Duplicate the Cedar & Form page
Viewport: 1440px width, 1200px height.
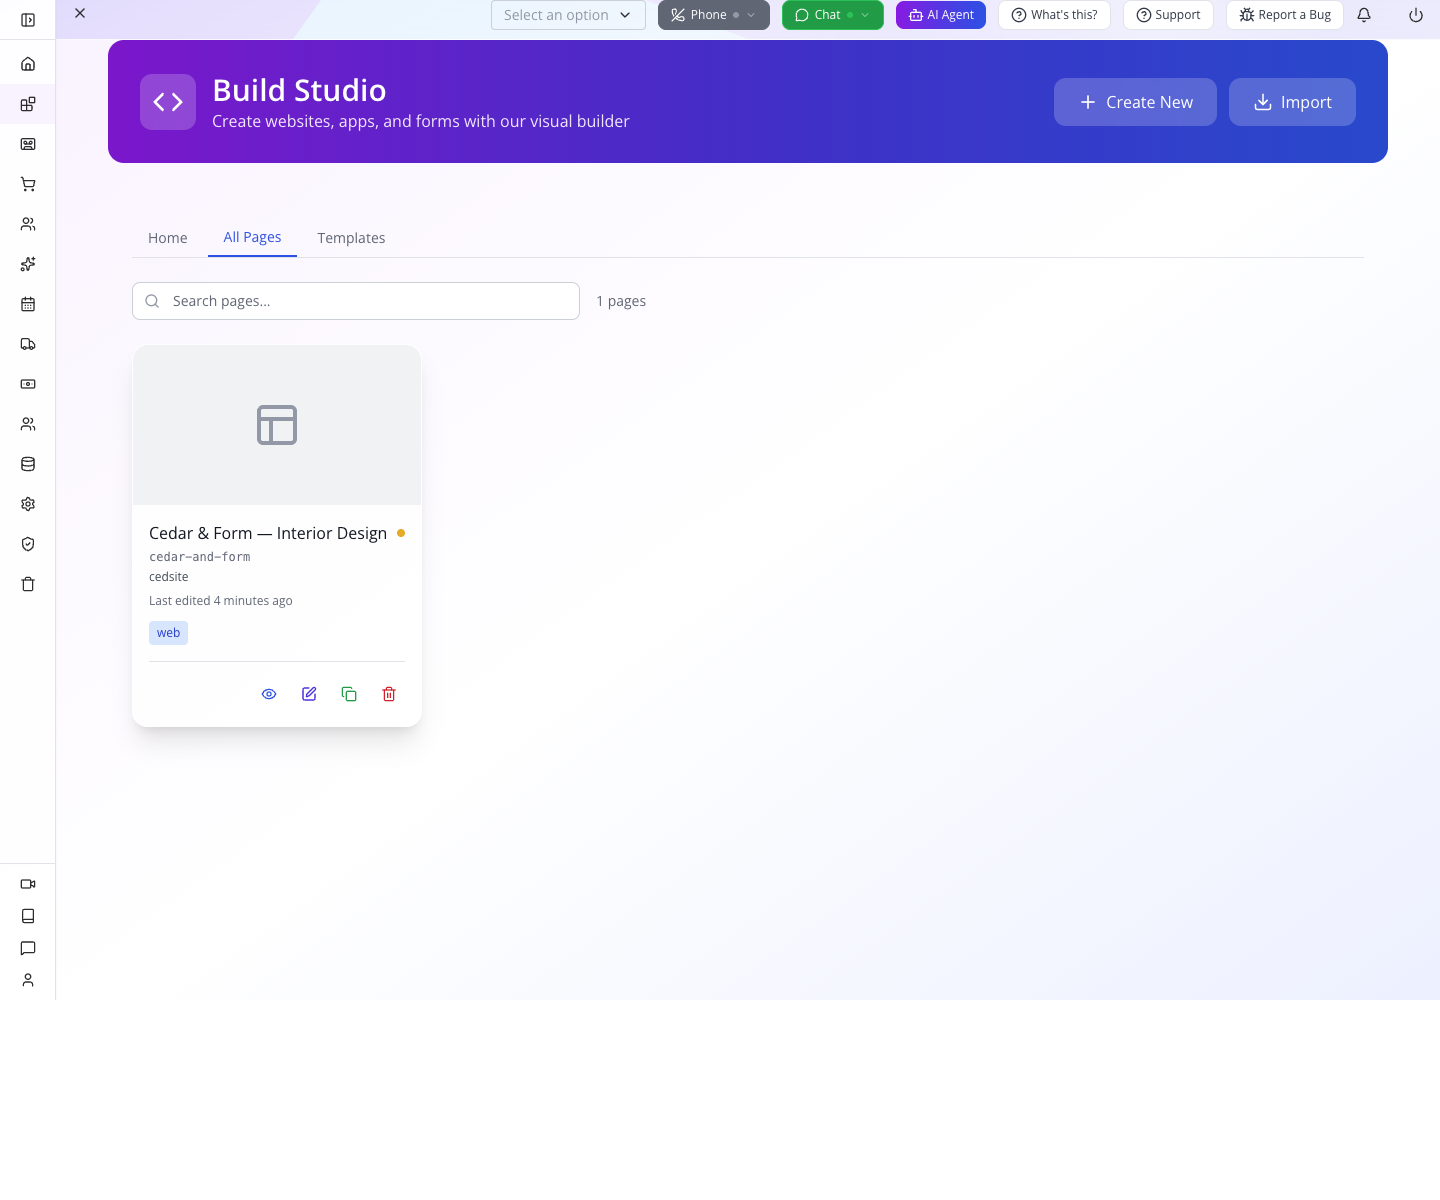pyautogui.click(x=349, y=694)
